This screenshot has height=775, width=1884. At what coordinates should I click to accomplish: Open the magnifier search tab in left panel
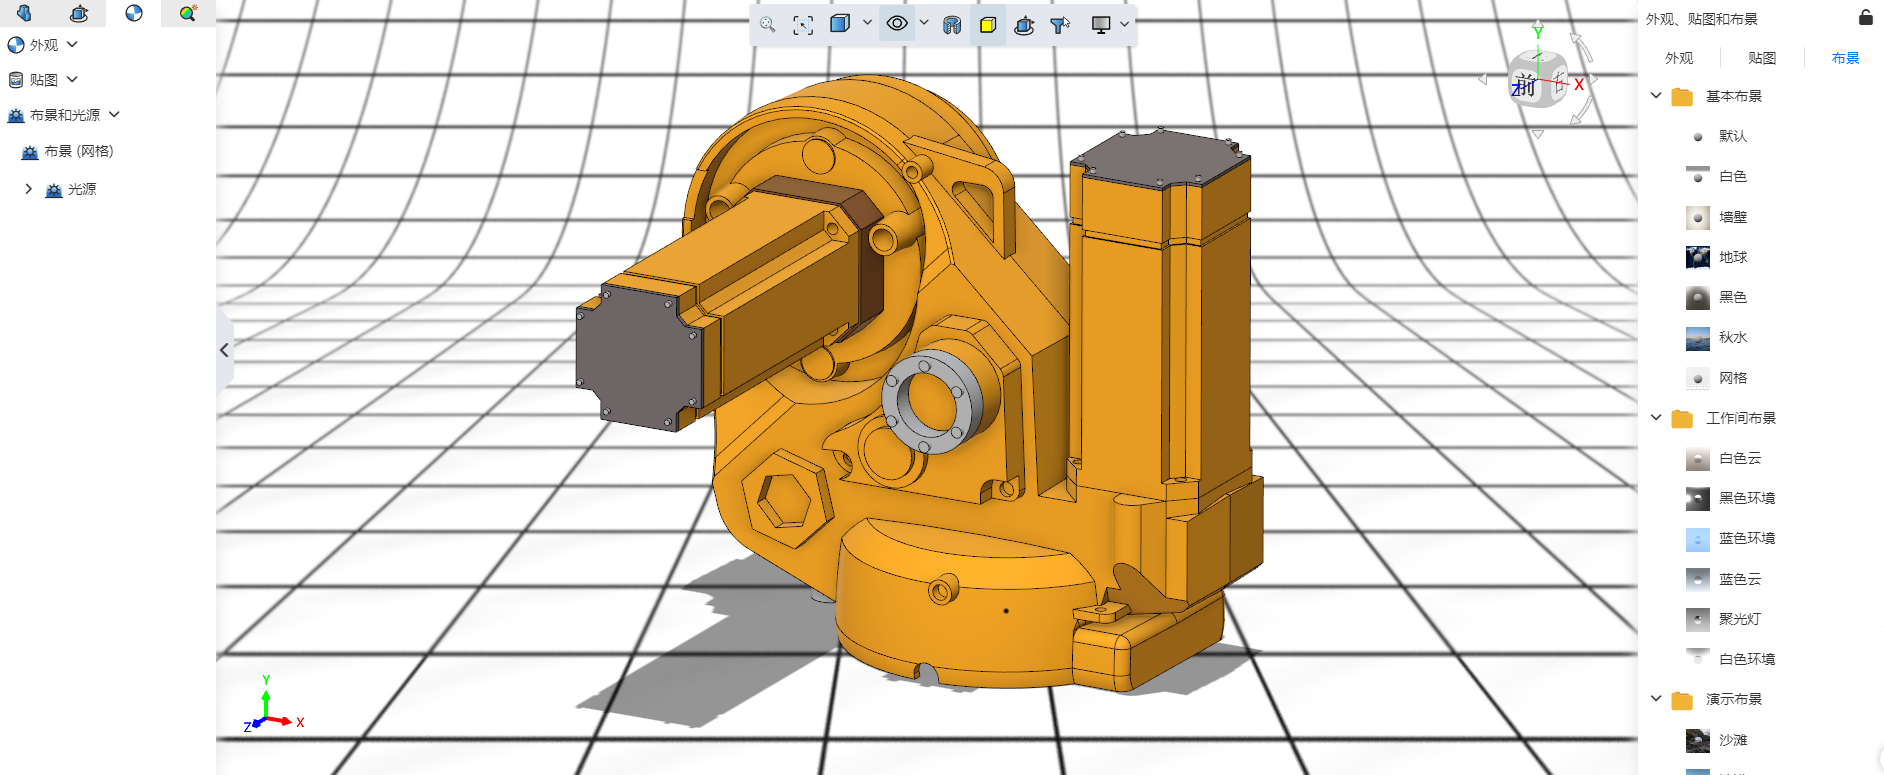click(x=187, y=13)
